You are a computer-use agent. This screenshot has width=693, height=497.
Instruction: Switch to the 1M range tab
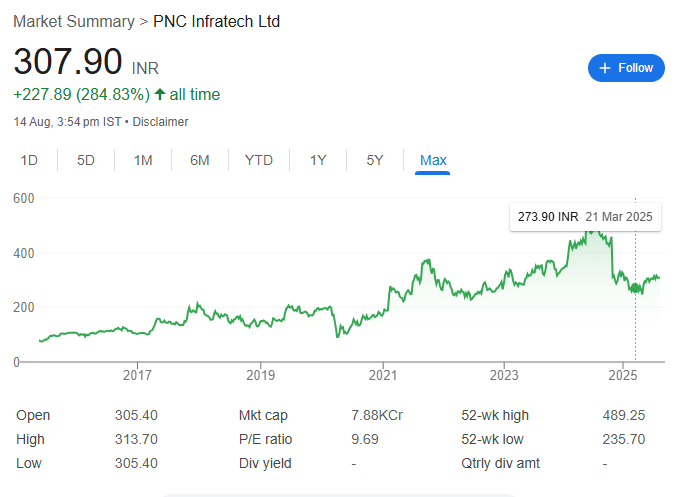click(143, 160)
